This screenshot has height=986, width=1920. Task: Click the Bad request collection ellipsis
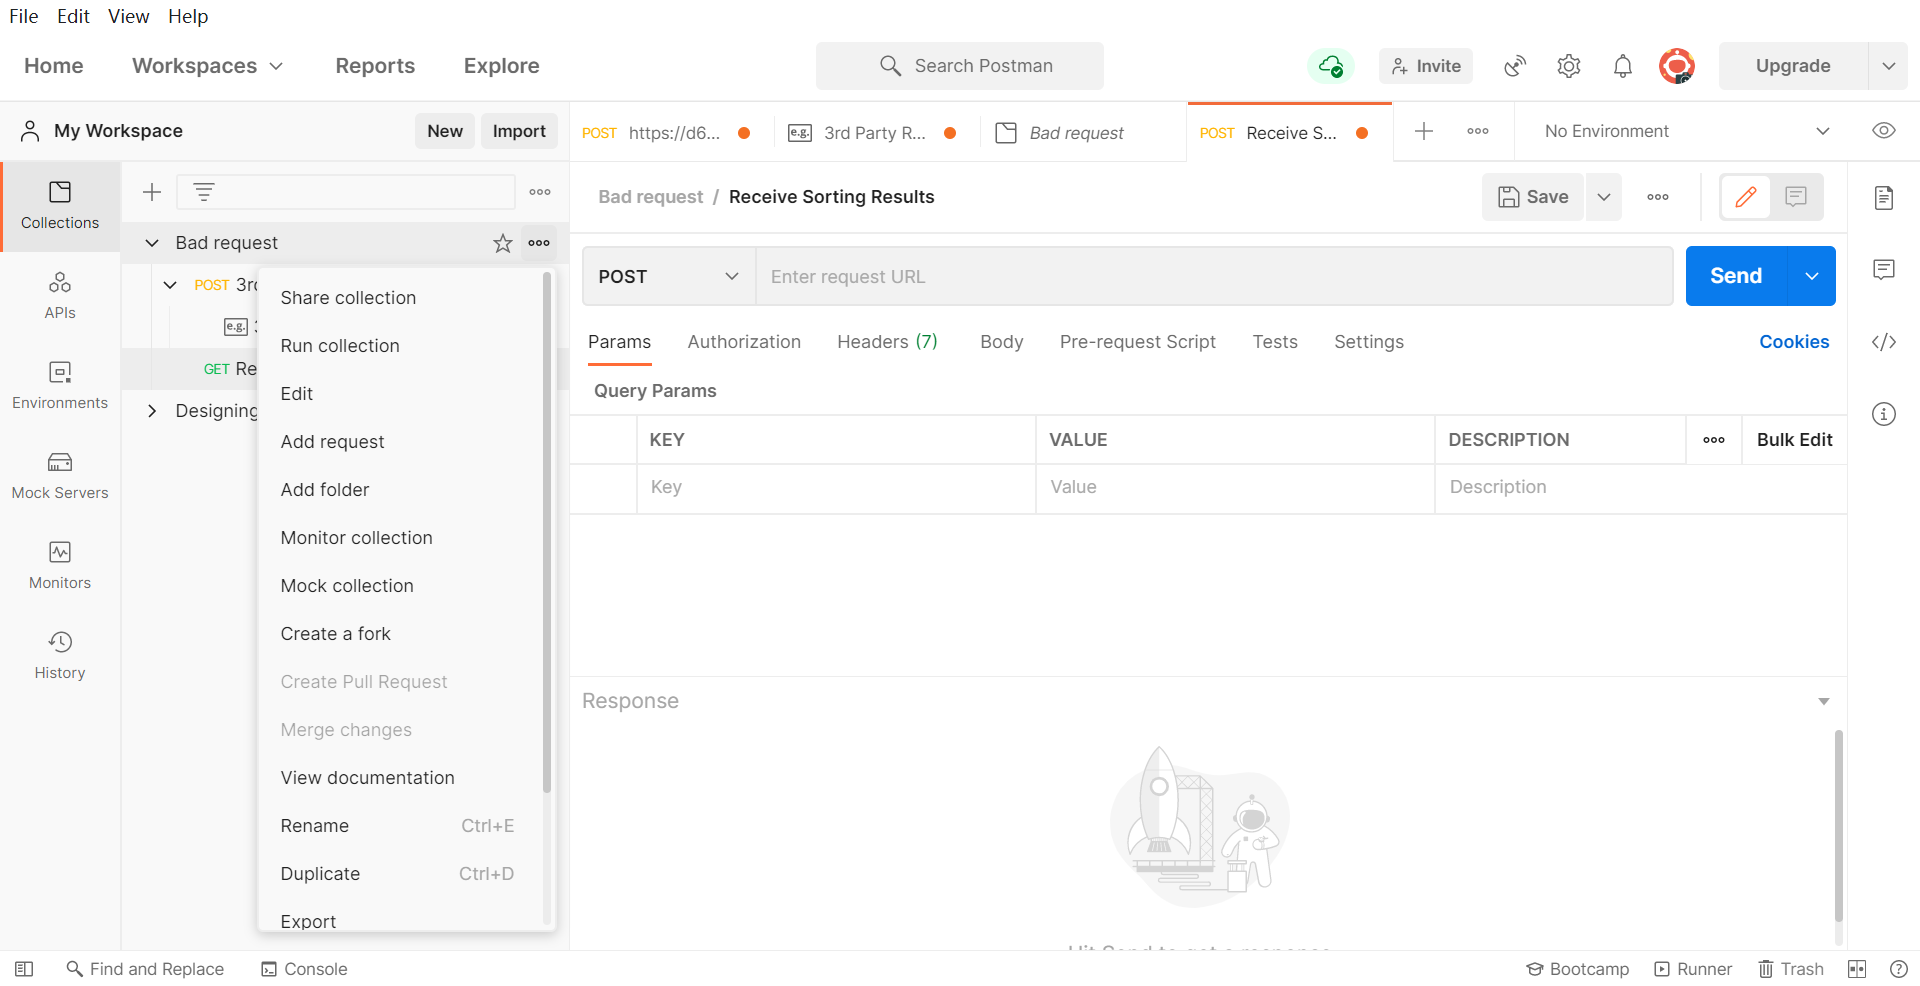[539, 243]
